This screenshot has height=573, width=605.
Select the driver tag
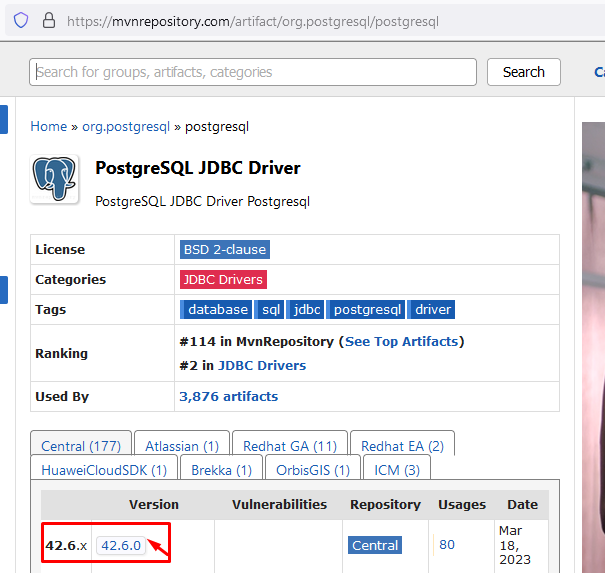click(x=431, y=309)
